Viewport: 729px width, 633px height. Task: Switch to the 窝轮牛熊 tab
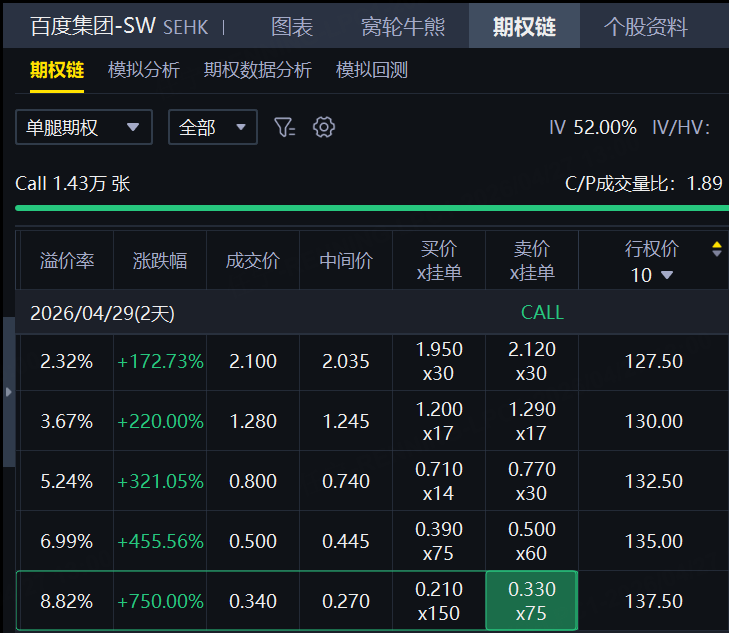[x=403, y=26]
